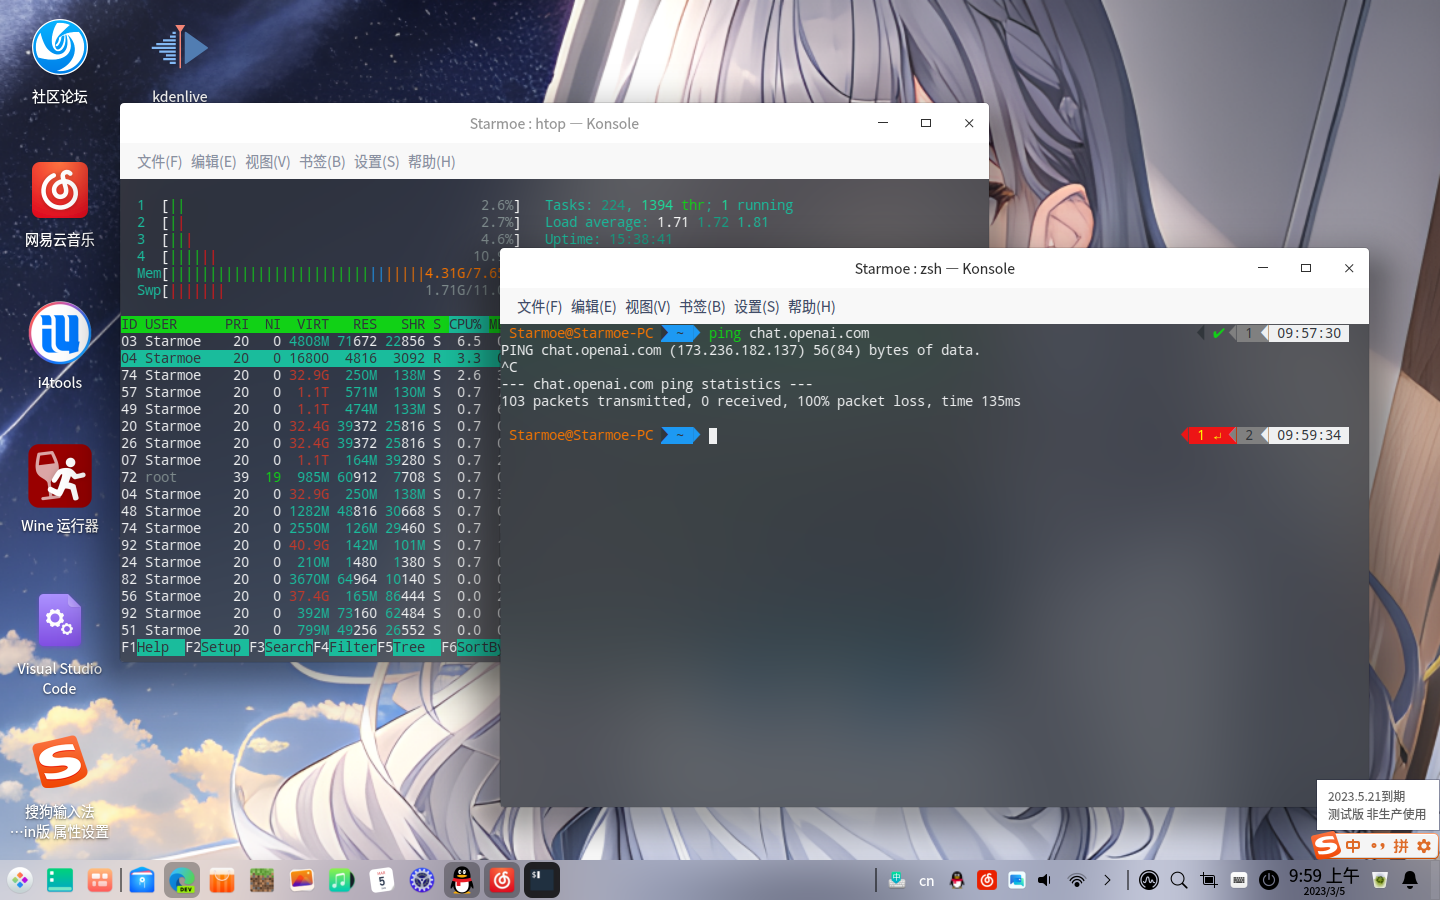Open the green music player dock icon
The height and width of the screenshot is (900, 1440).
click(342, 880)
